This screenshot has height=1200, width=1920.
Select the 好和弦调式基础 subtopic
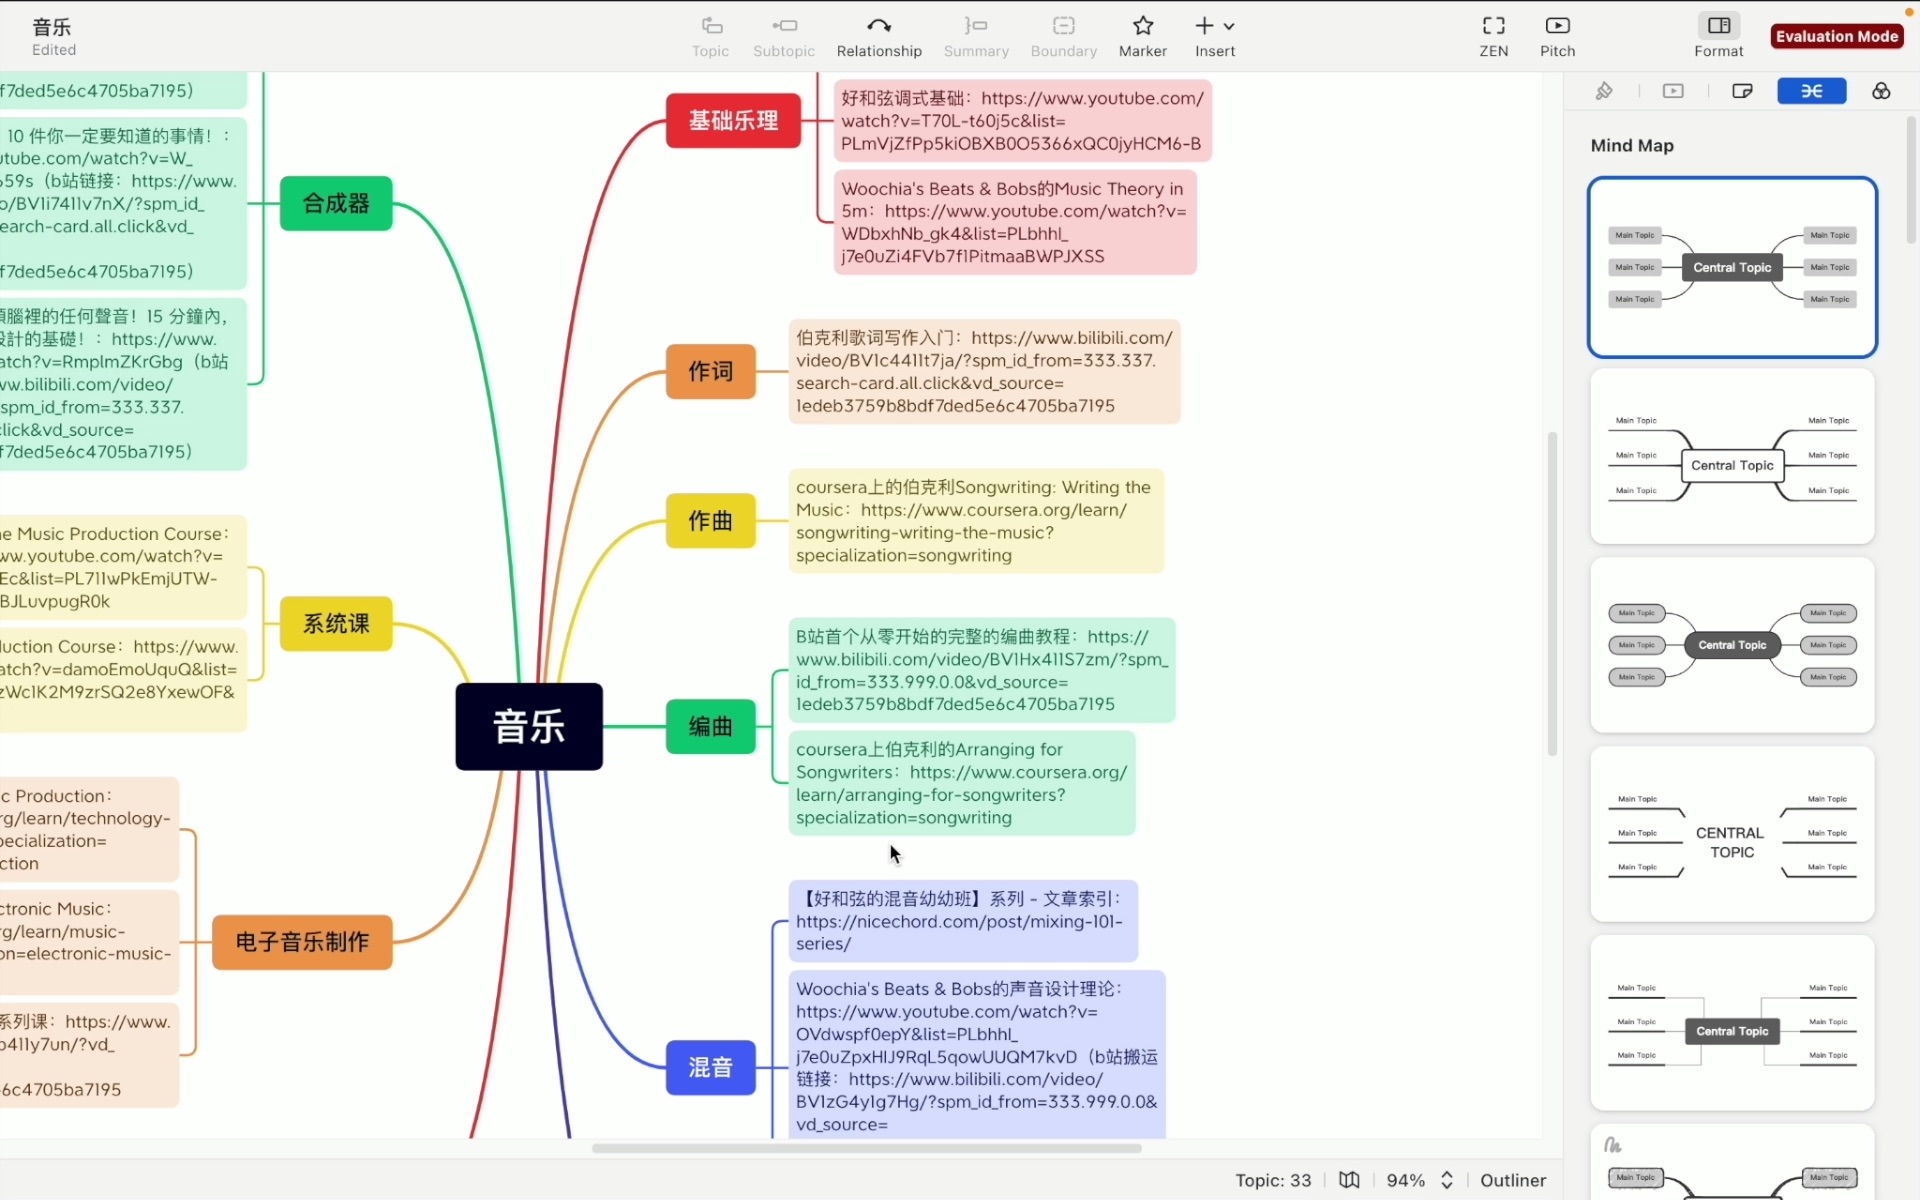(x=1022, y=121)
